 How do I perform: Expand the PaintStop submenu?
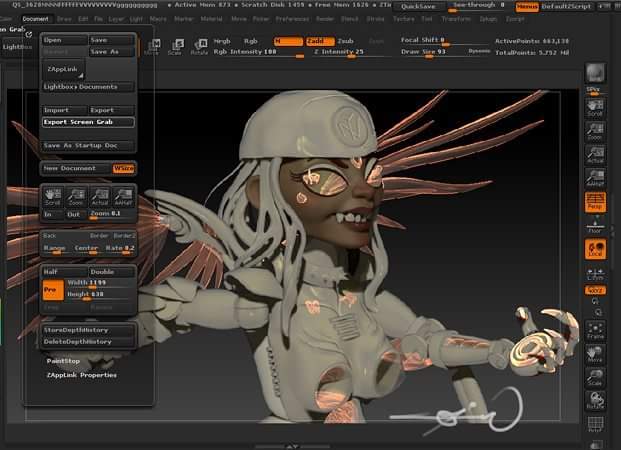63,361
